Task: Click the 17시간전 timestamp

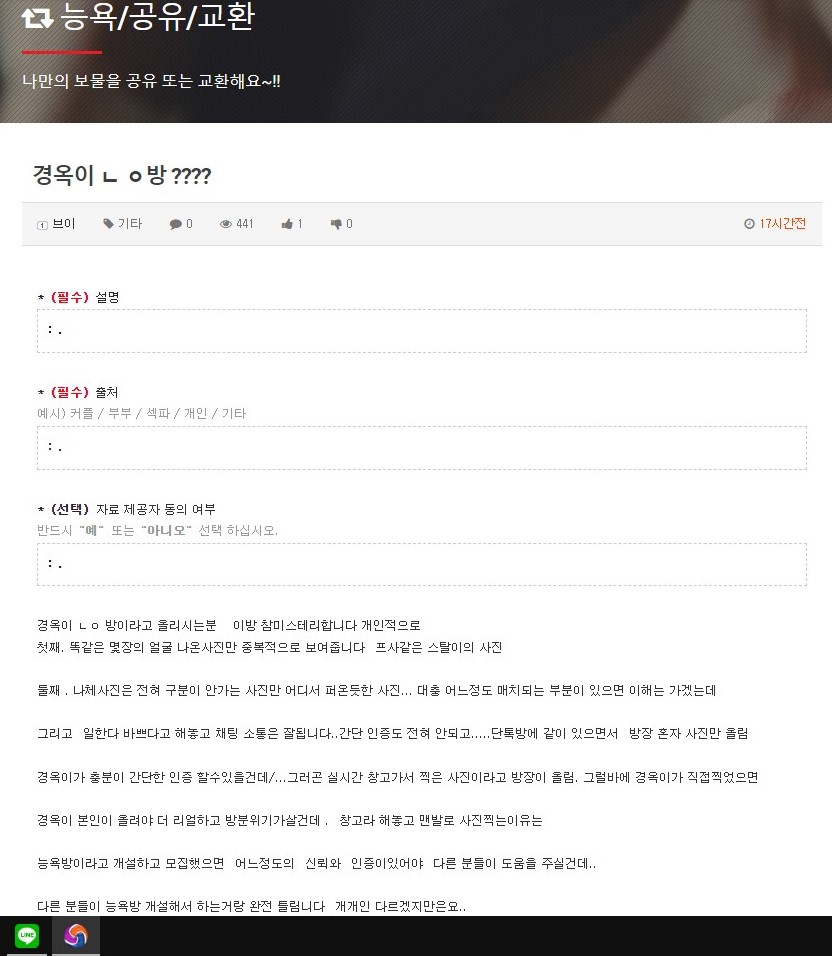Action: [782, 224]
